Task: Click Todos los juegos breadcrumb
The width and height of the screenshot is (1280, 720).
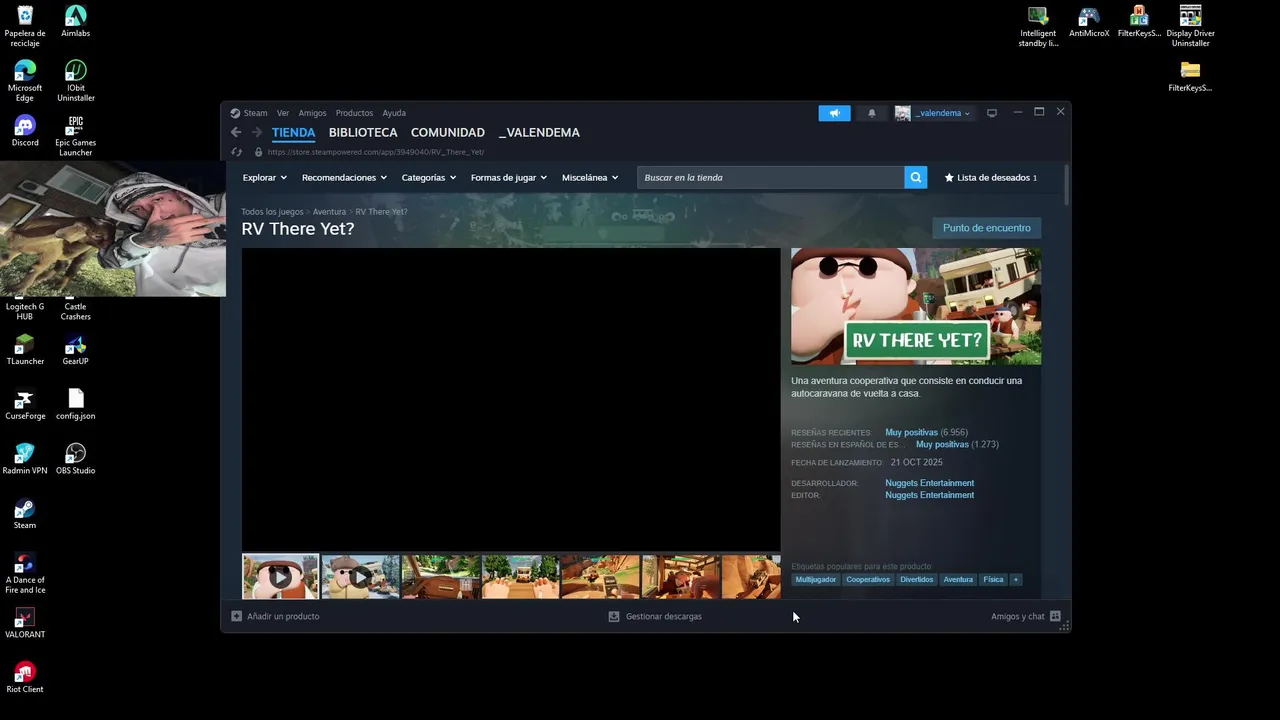Action: pos(272,212)
